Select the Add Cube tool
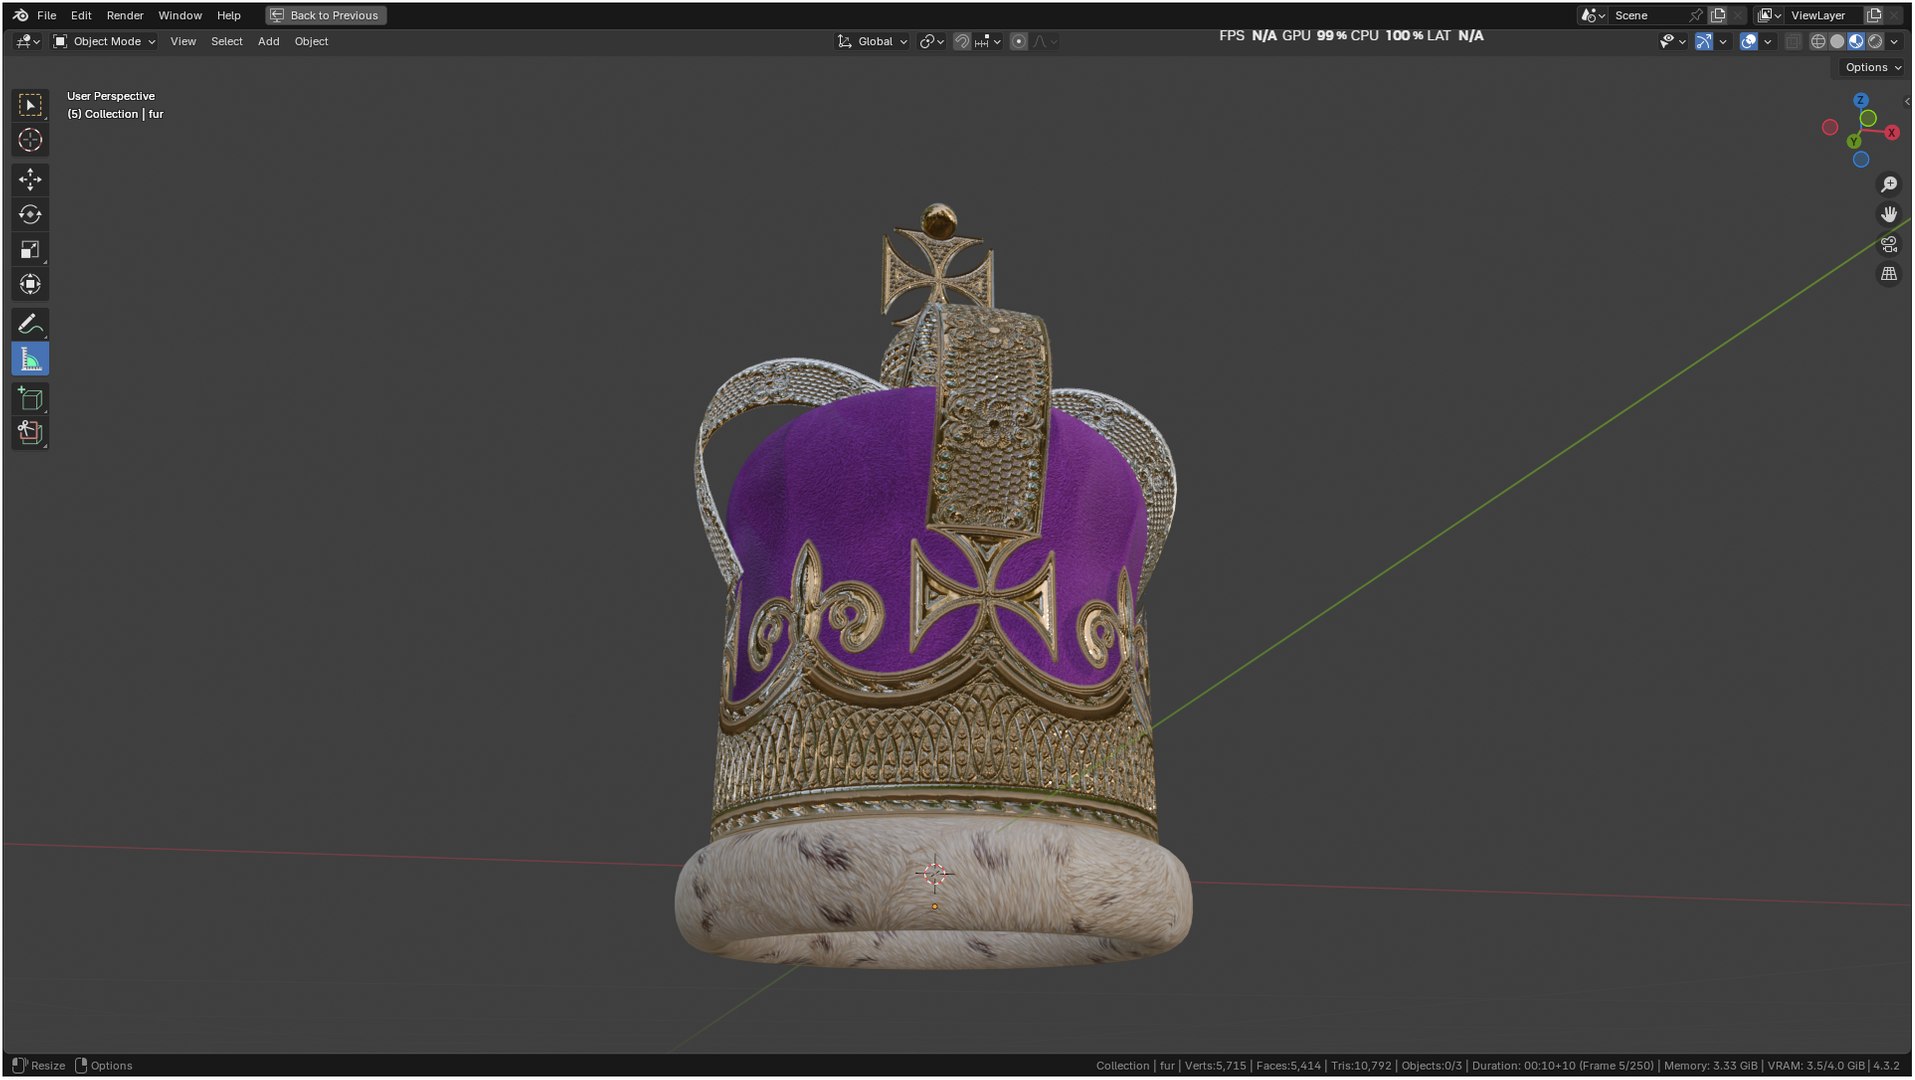 click(30, 399)
